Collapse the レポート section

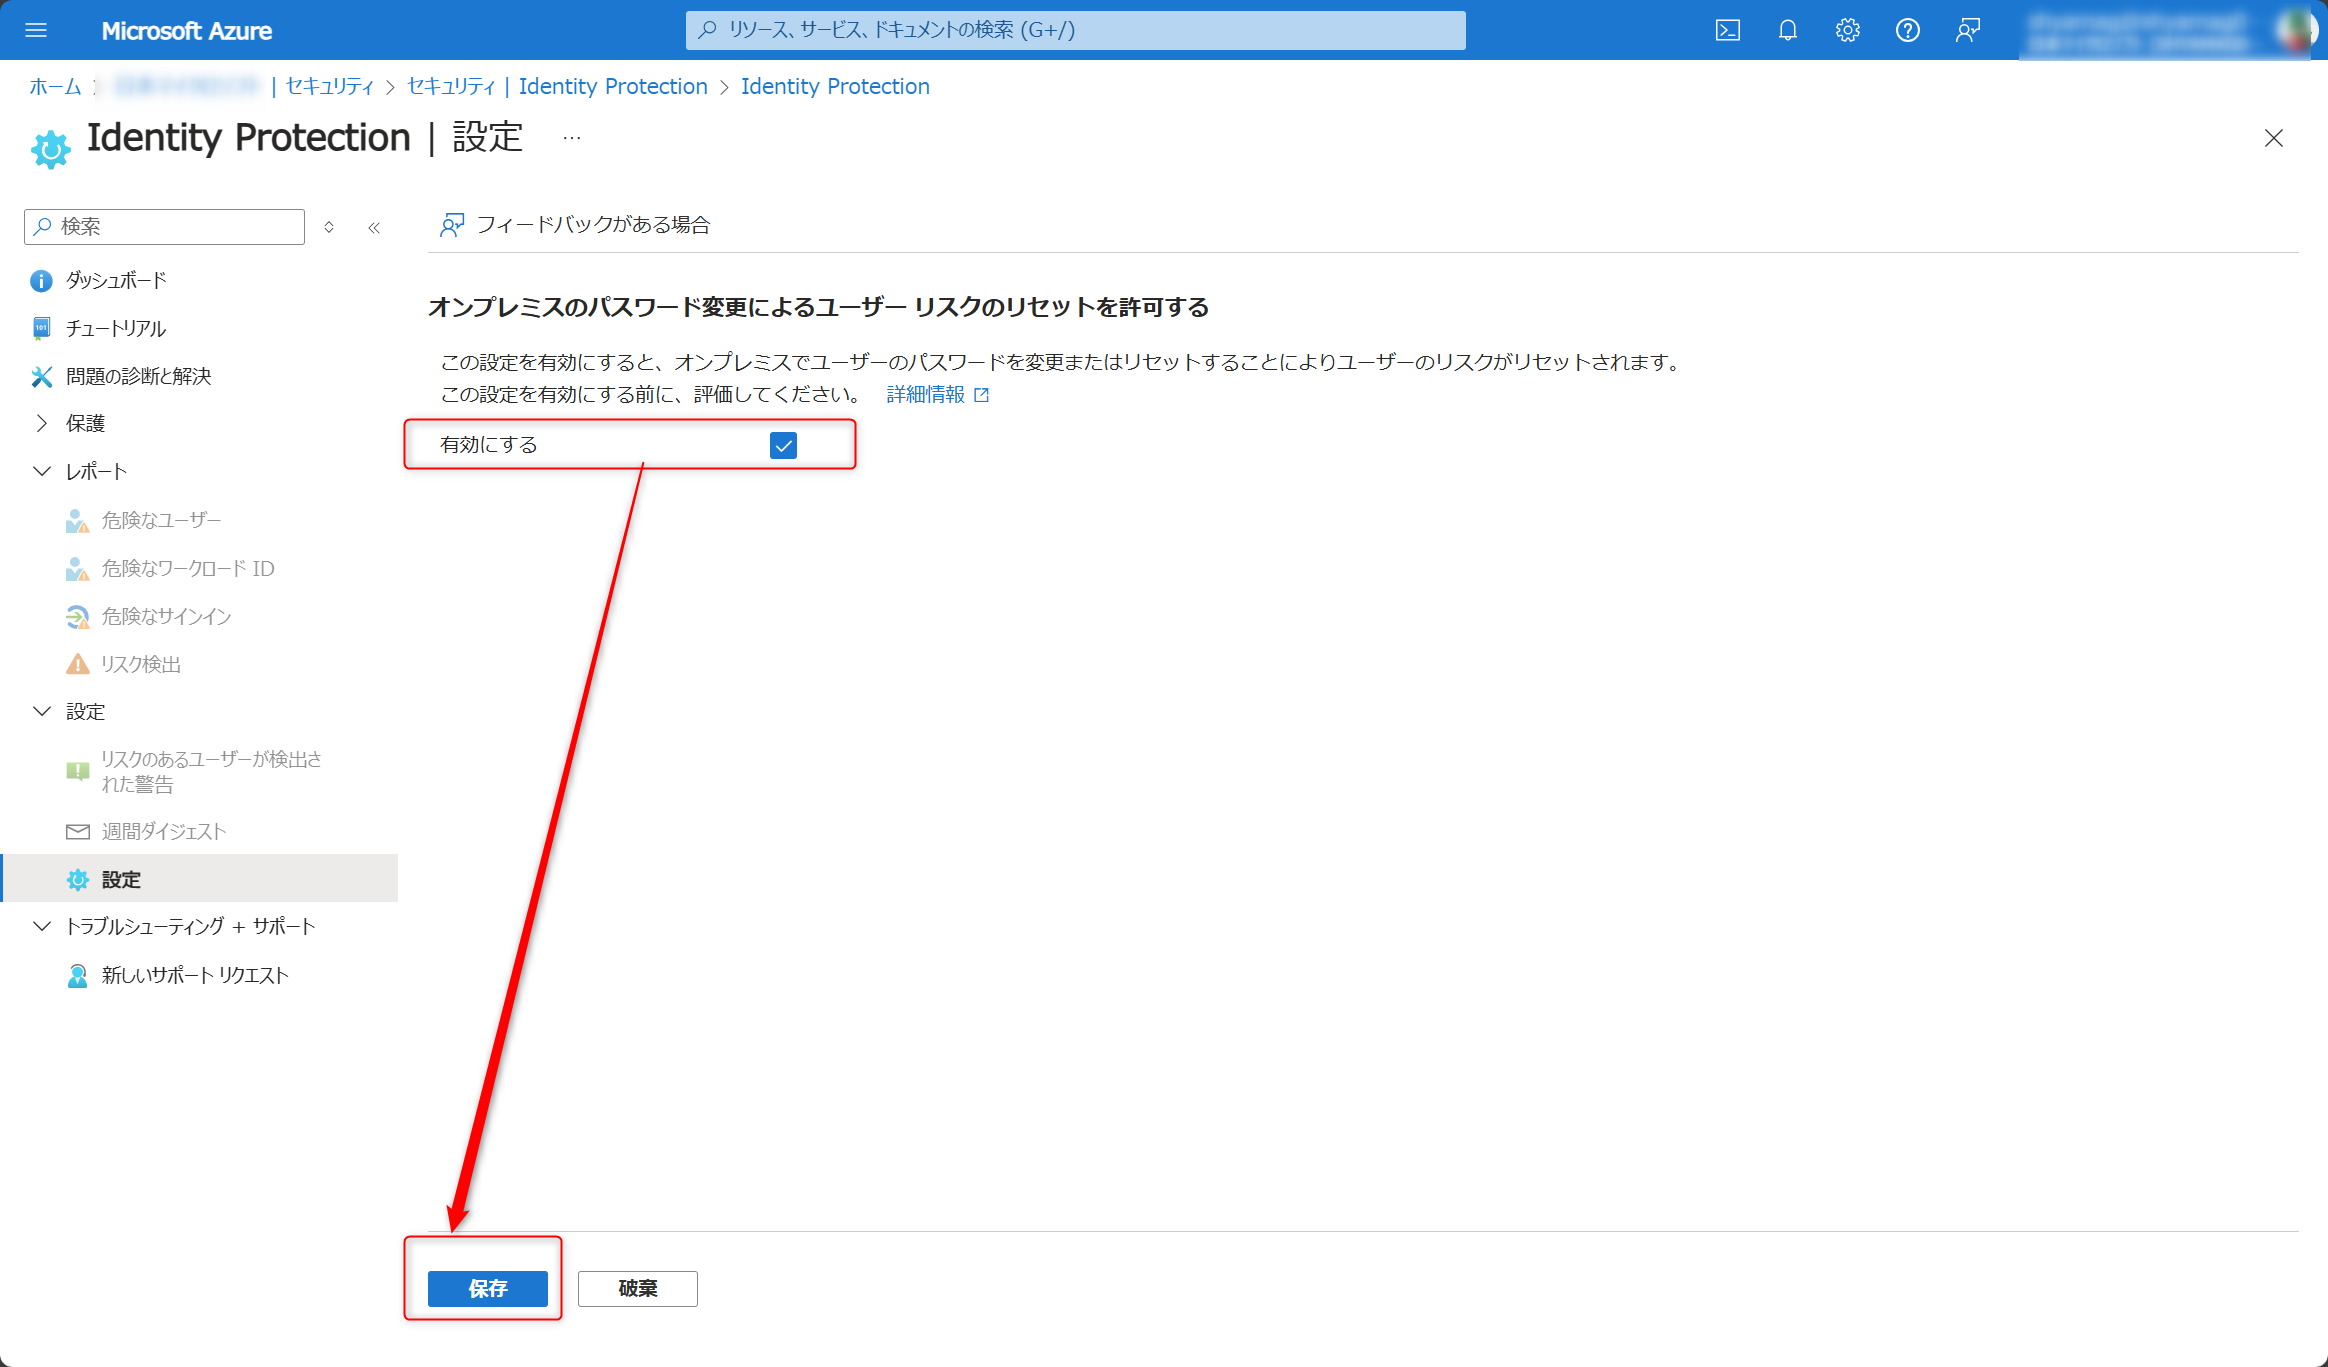click(42, 471)
